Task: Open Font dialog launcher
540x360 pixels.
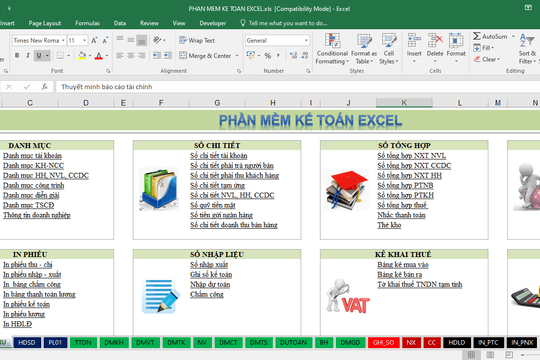Action: click(x=108, y=71)
